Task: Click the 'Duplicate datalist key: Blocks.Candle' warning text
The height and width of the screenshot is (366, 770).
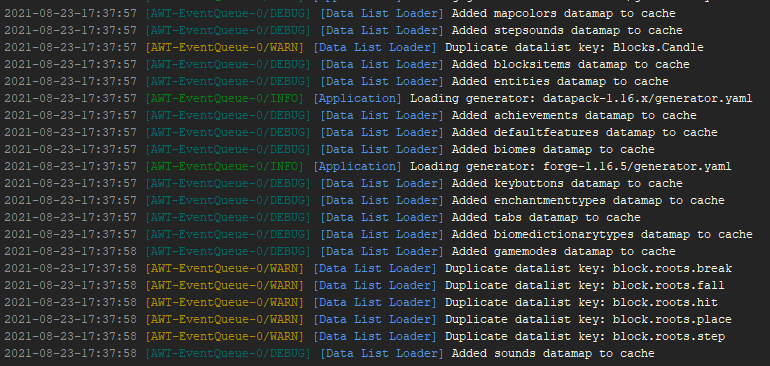Action: coord(574,48)
